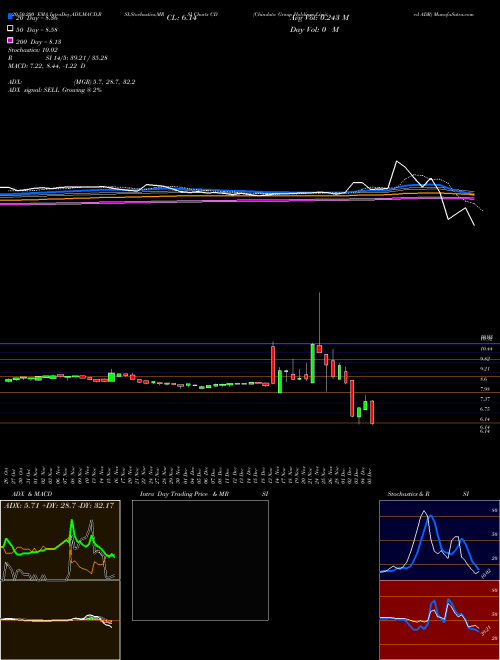Open the red RSI chart panel

click(x=439, y=620)
